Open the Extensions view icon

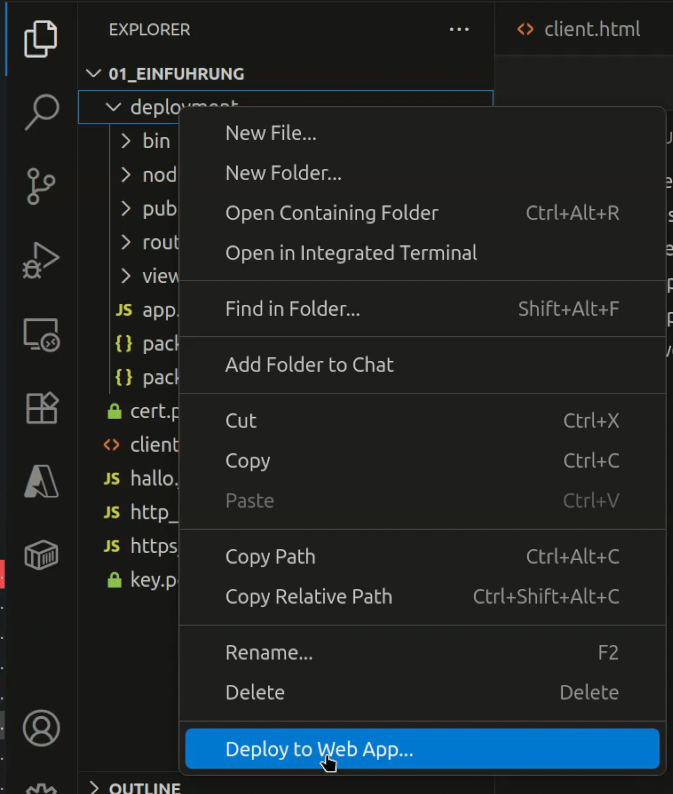(x=41, y=408)
